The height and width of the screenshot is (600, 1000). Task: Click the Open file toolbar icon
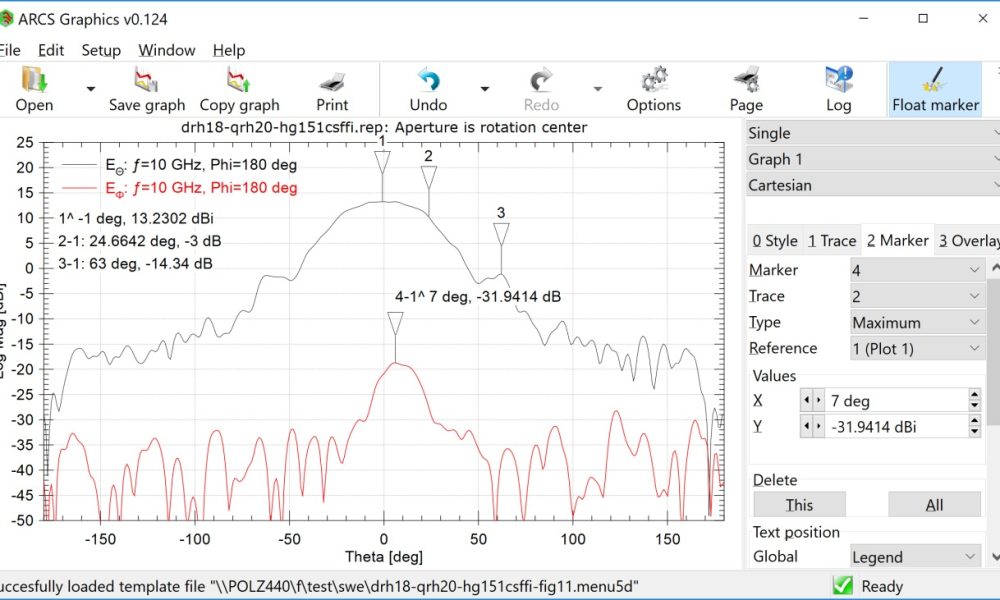(x=35, y=80)
